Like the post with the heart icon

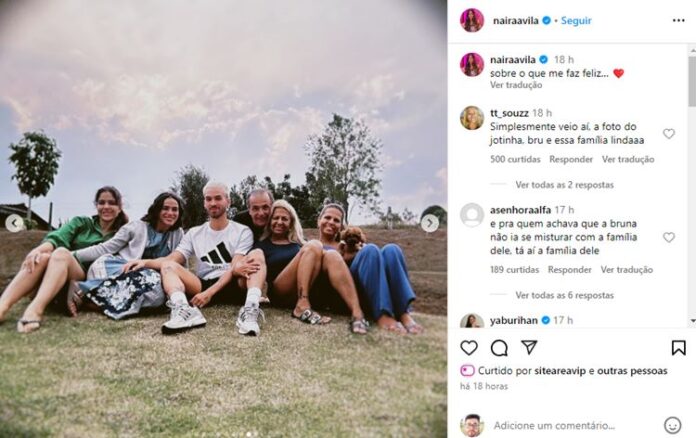pos(469,348)
